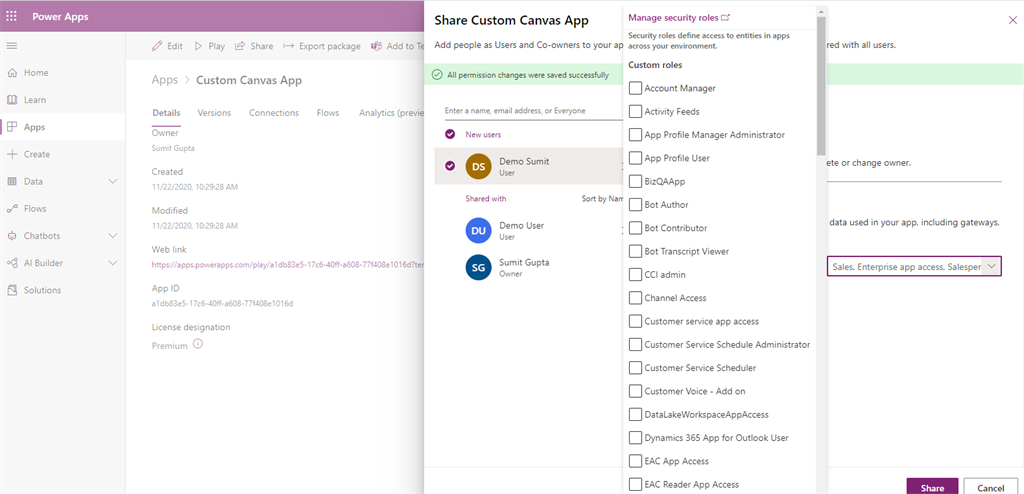1024x494 pixels.
Task: Open the Solutions sidebar item
Action: tap(42, 290)
